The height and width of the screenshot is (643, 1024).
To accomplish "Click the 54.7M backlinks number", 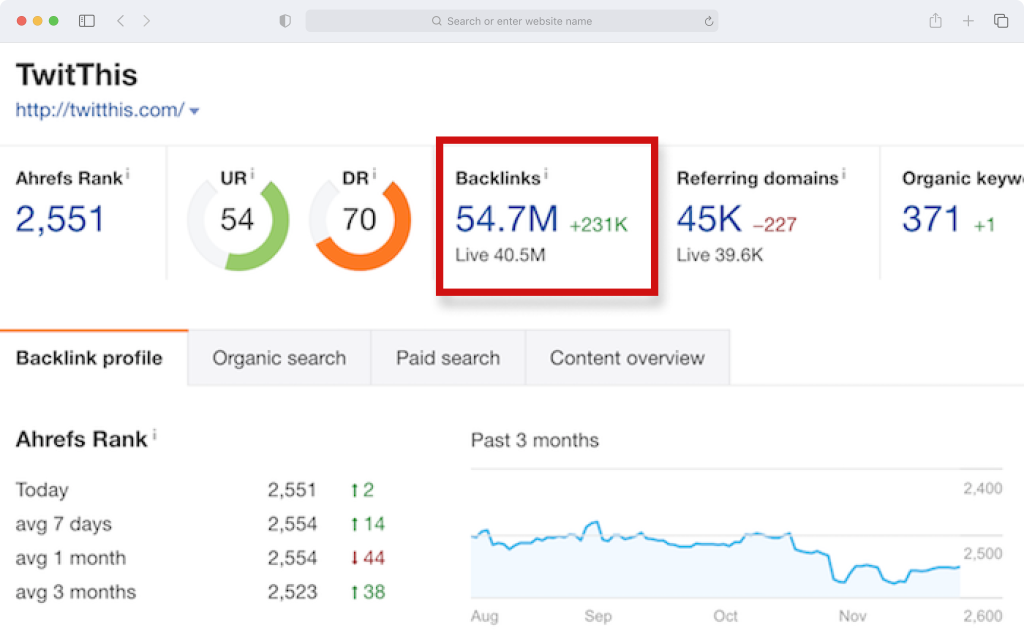I will point(507,219).
